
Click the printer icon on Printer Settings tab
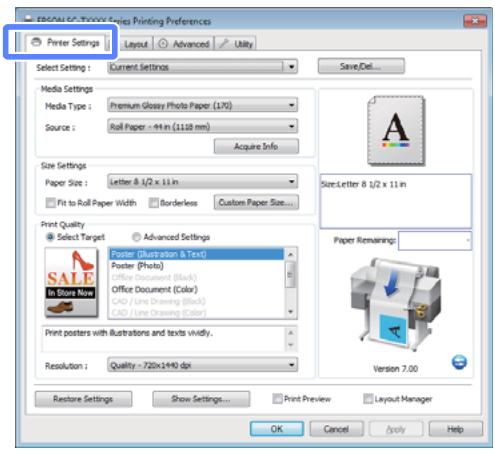tap(36, 42)
